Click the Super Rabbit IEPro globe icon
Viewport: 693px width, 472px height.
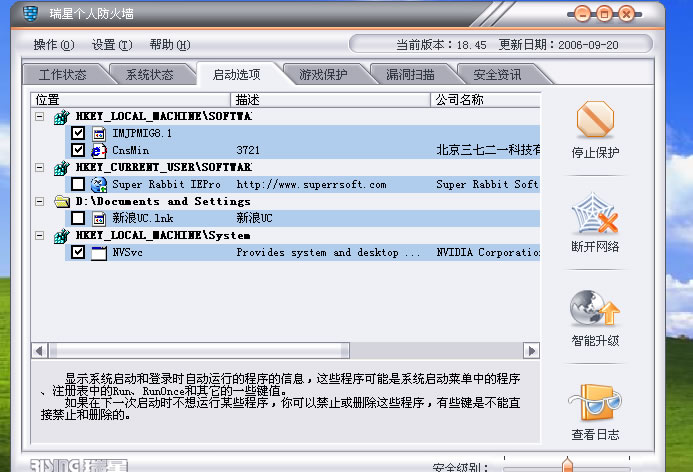[99, 185]
